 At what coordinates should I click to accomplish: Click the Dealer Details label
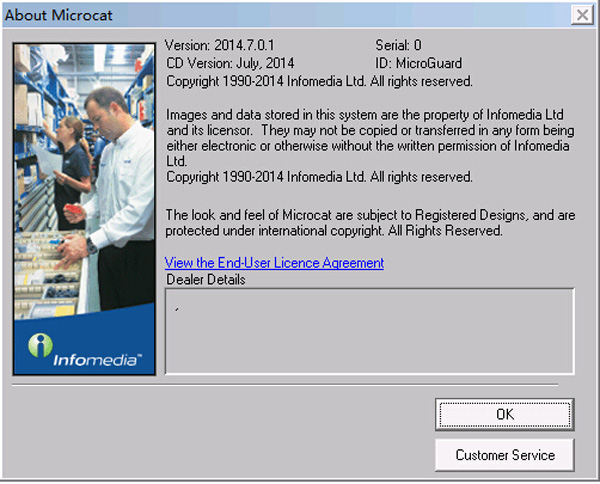(206, 280)
